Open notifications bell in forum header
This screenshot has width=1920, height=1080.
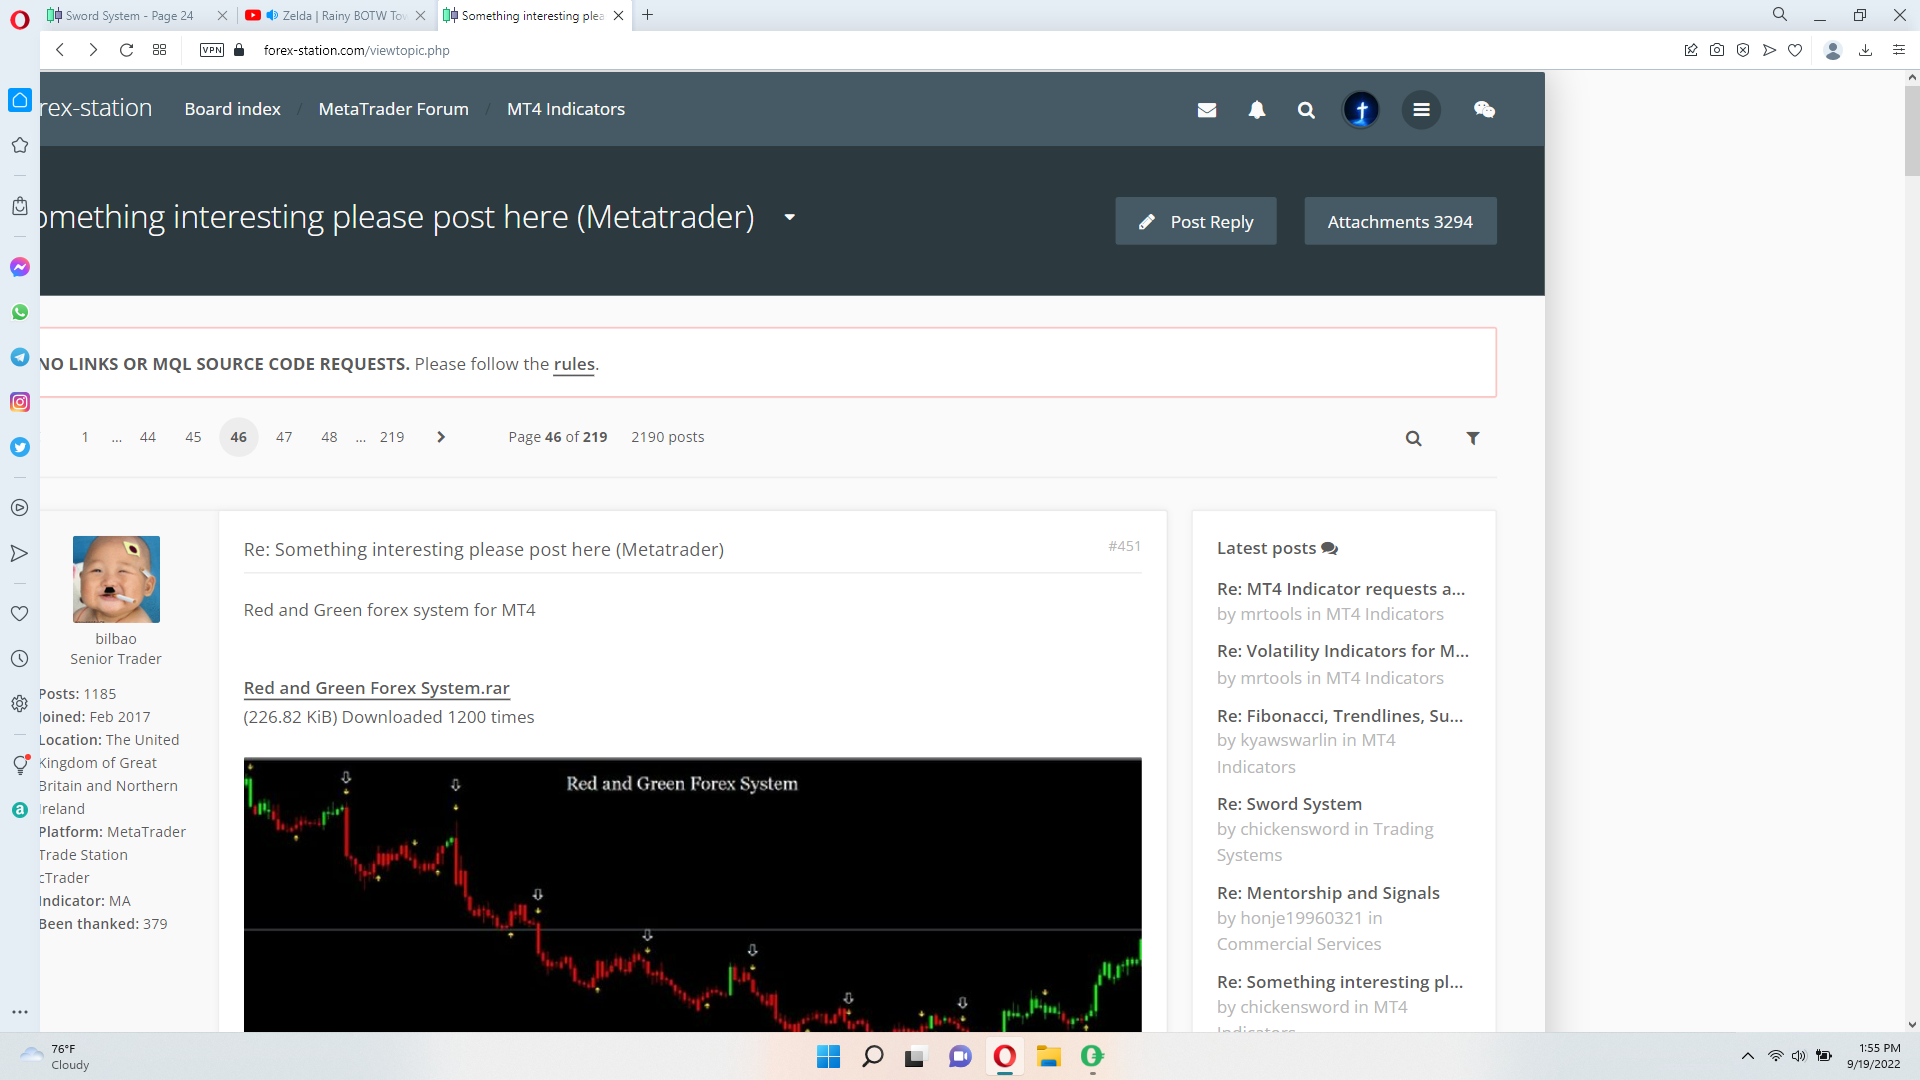(x=1257, y=110)
